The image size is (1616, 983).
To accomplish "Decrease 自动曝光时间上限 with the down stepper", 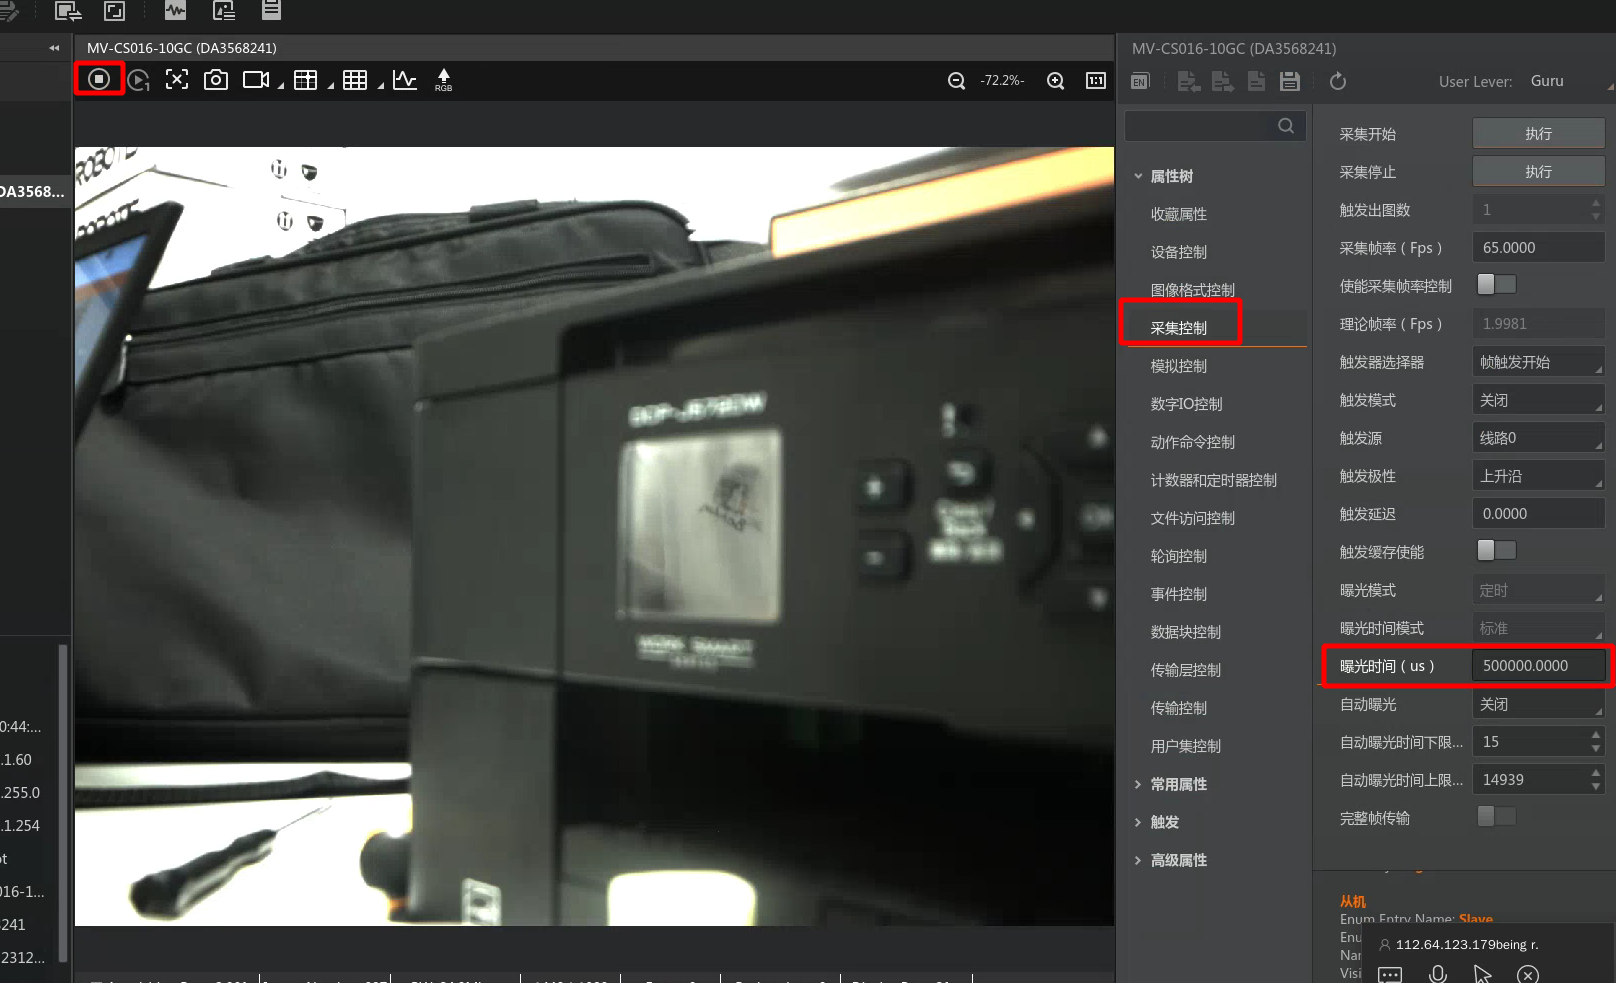I will 1596,787.
